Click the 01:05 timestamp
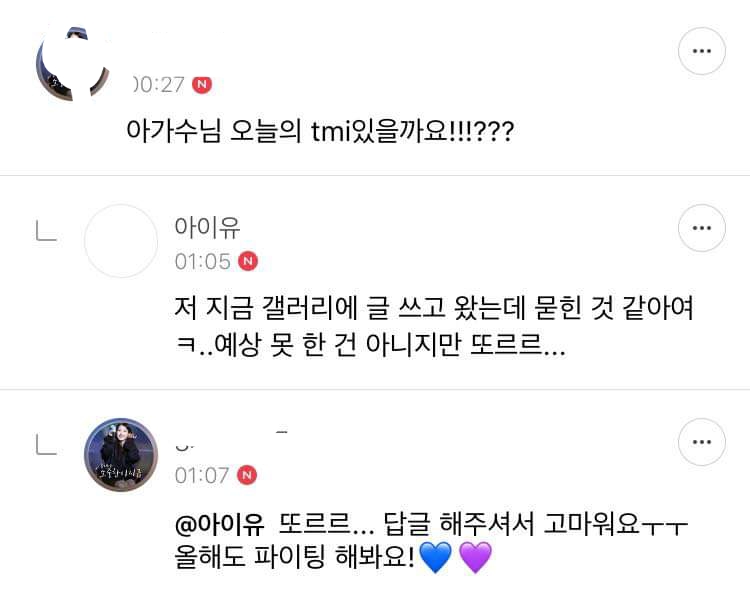Image resolution: width=750 pixels, height=594 pixels. [x=202, y=261]
